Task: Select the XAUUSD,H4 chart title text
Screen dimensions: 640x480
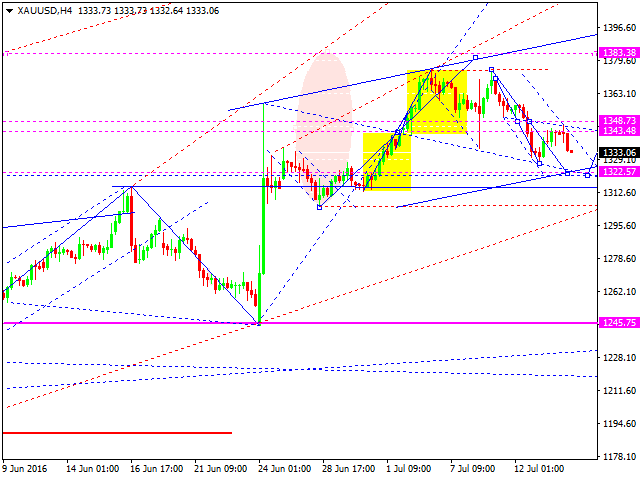Action: (x=45, y=11)
